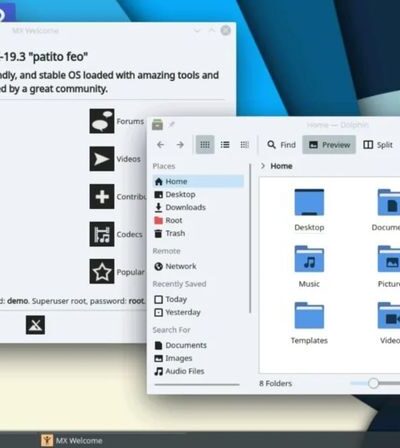The image size is (400, 448).
Task: Click the 8 Folders status text
Action: [276, 383]
